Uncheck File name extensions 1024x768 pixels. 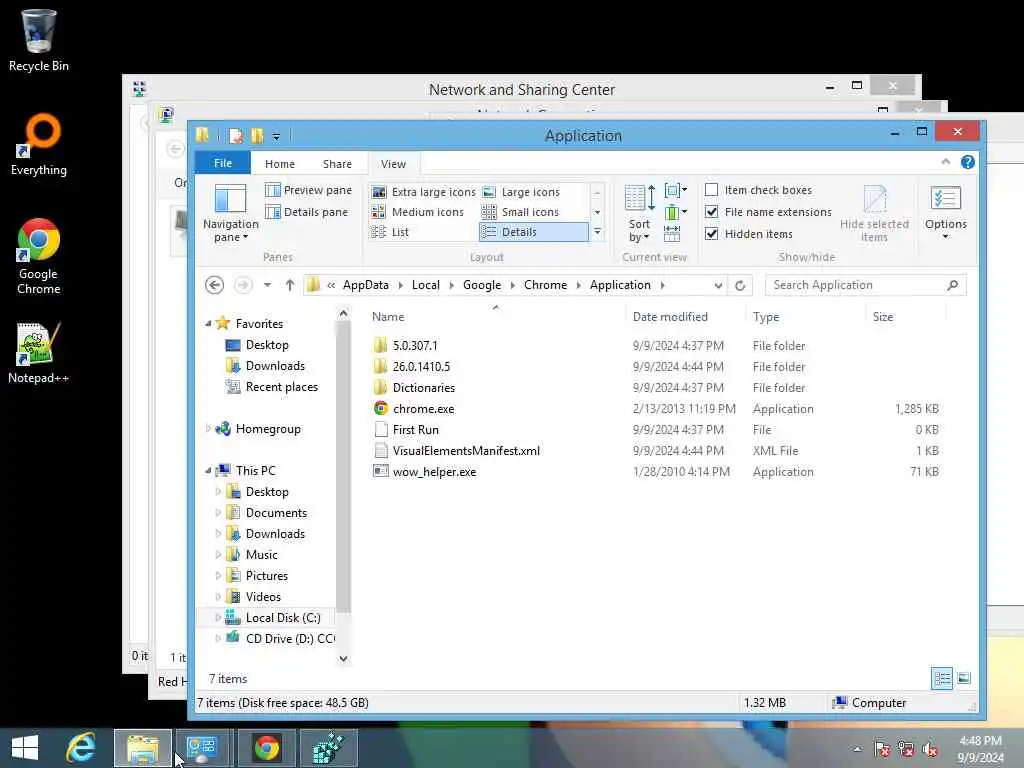point(712,212)
